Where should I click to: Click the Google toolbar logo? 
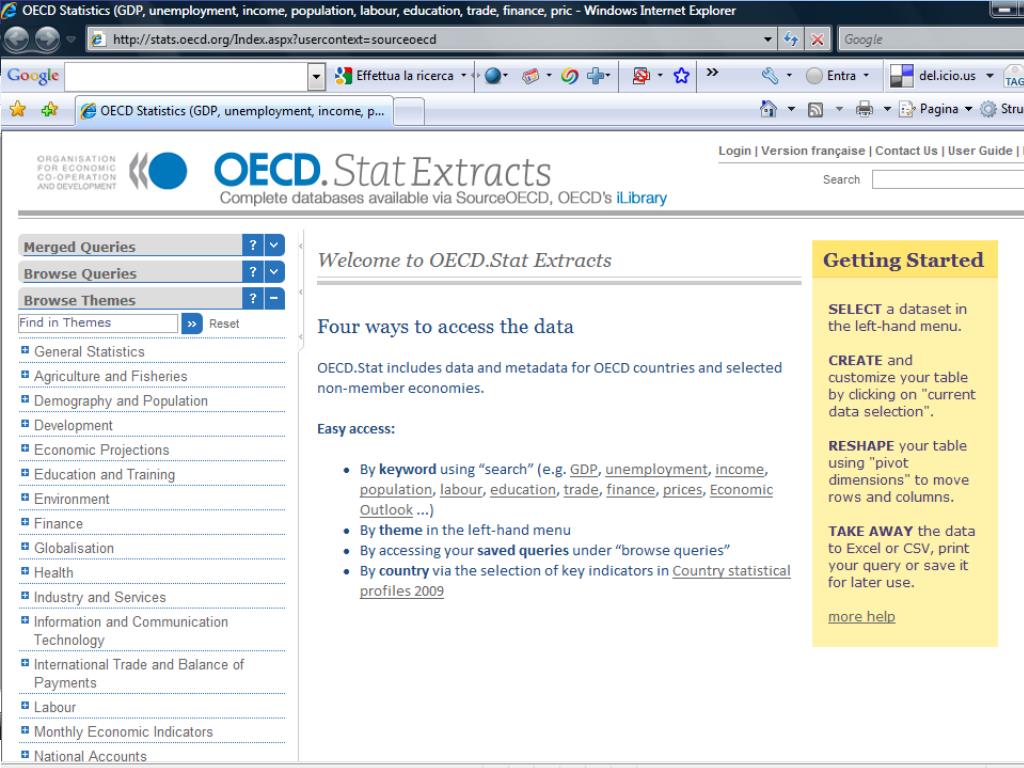pos(33,76)
